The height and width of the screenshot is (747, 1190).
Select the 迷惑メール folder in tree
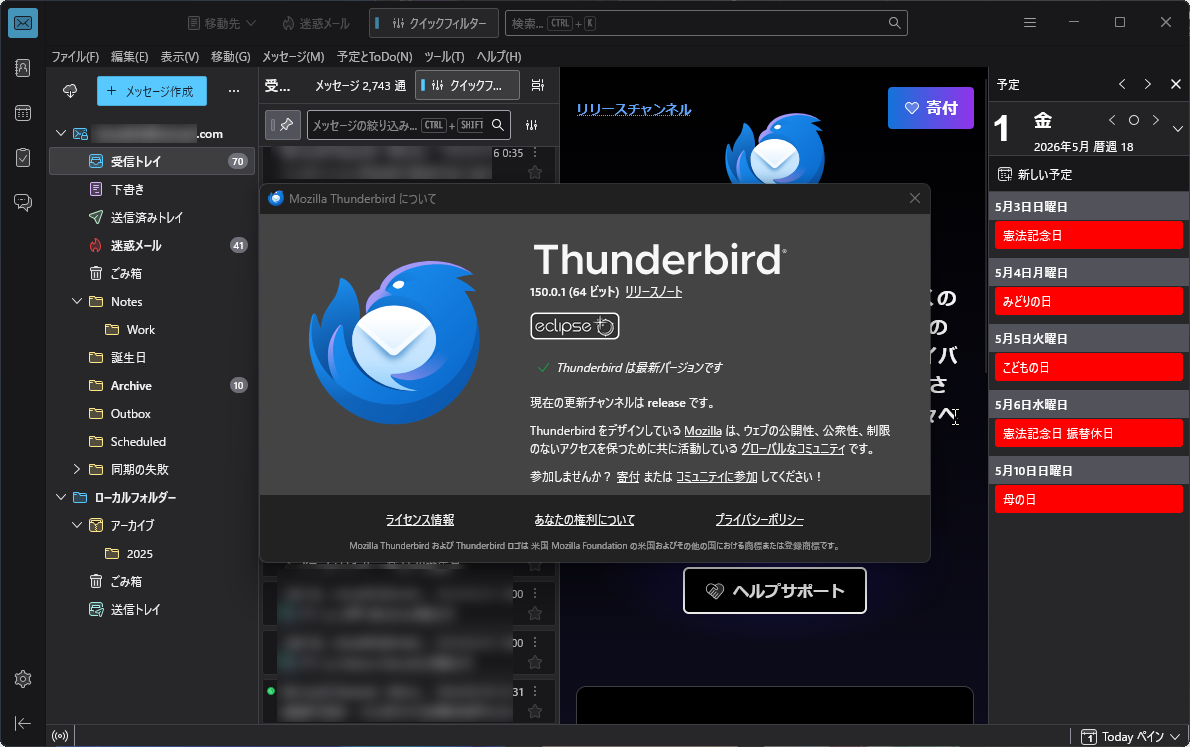[153, 245]
